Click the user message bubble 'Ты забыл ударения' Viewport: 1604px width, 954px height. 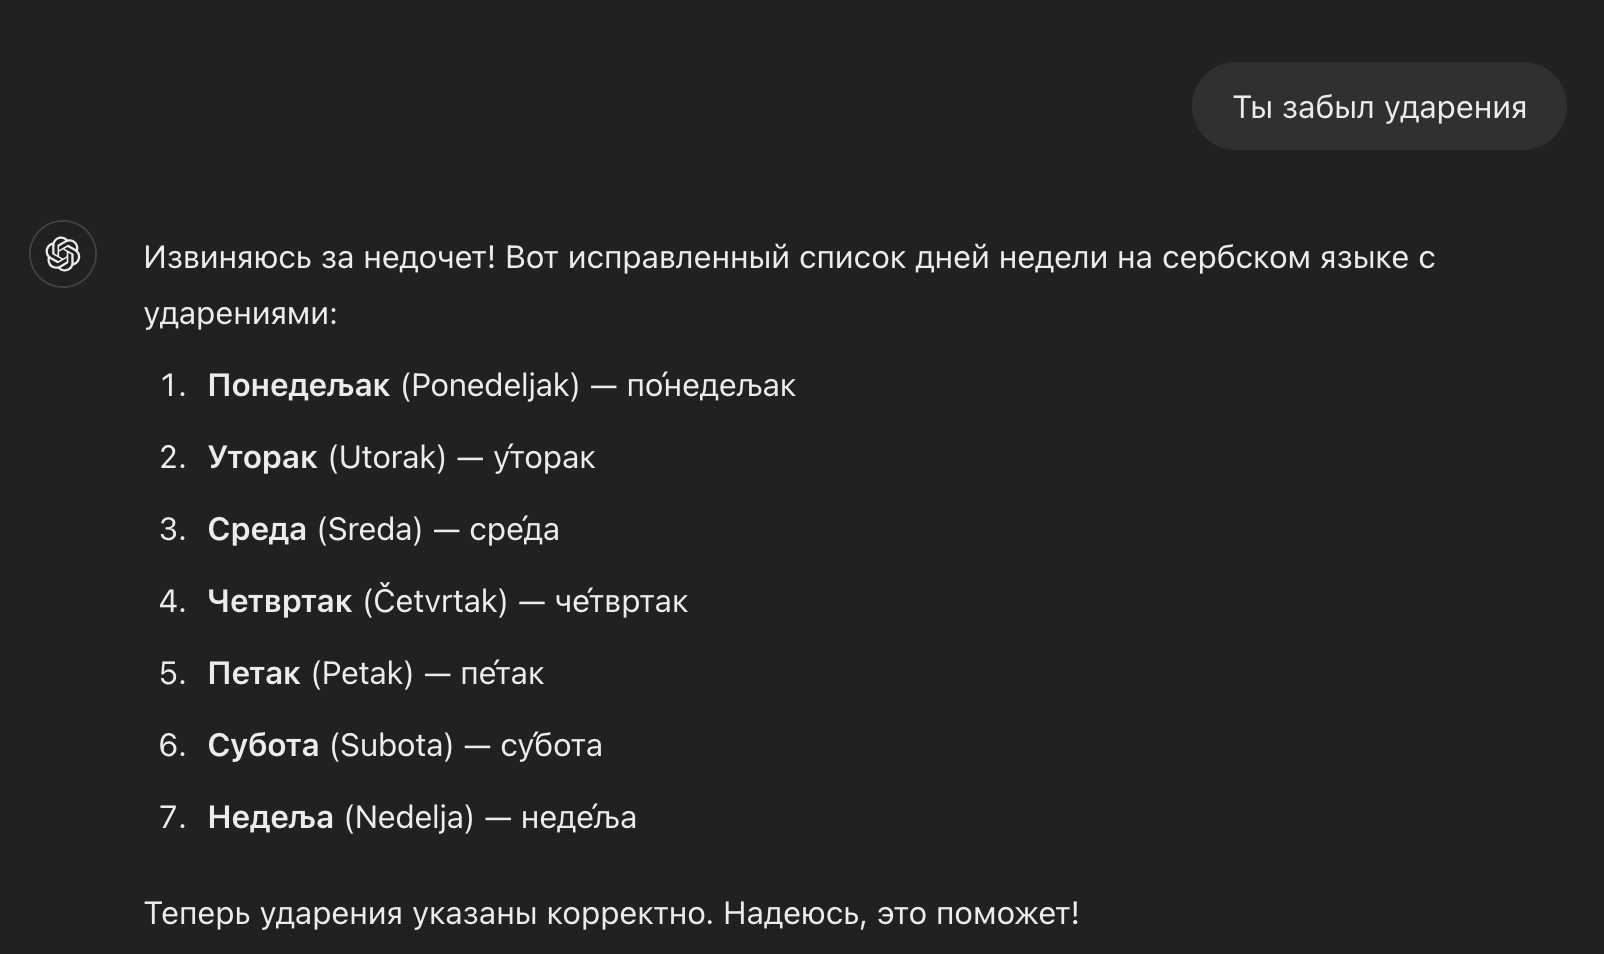[1379, 106]
